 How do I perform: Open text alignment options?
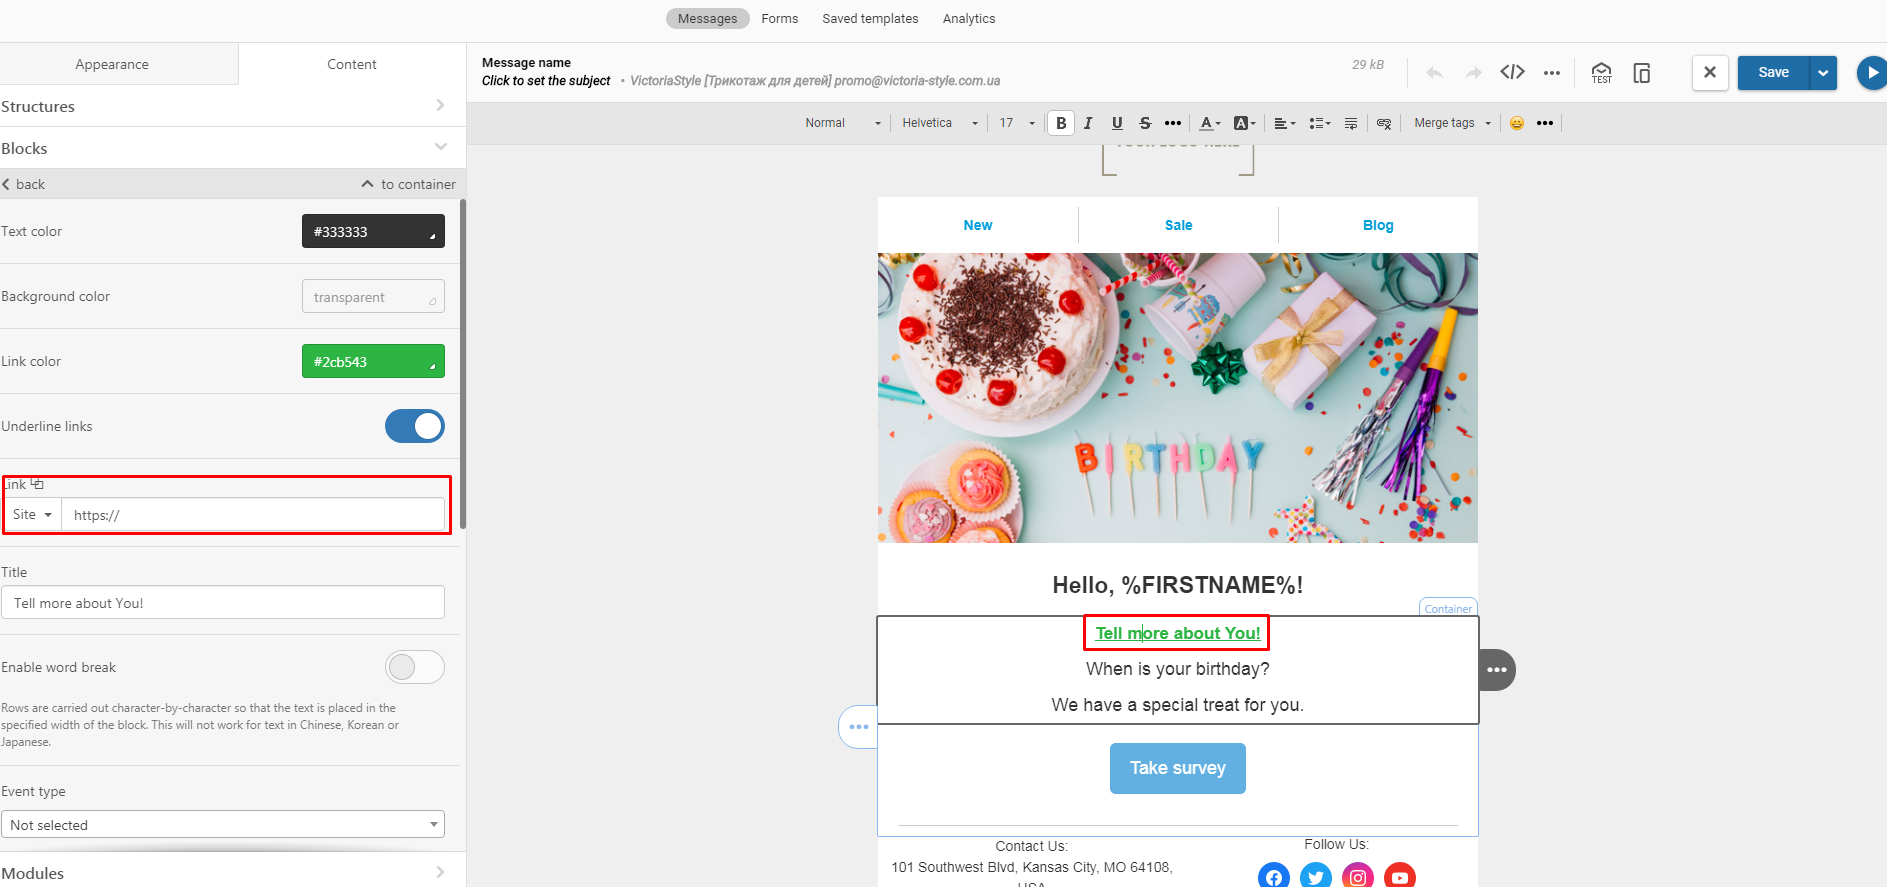pyautogui.click(x=1285, y=123)
